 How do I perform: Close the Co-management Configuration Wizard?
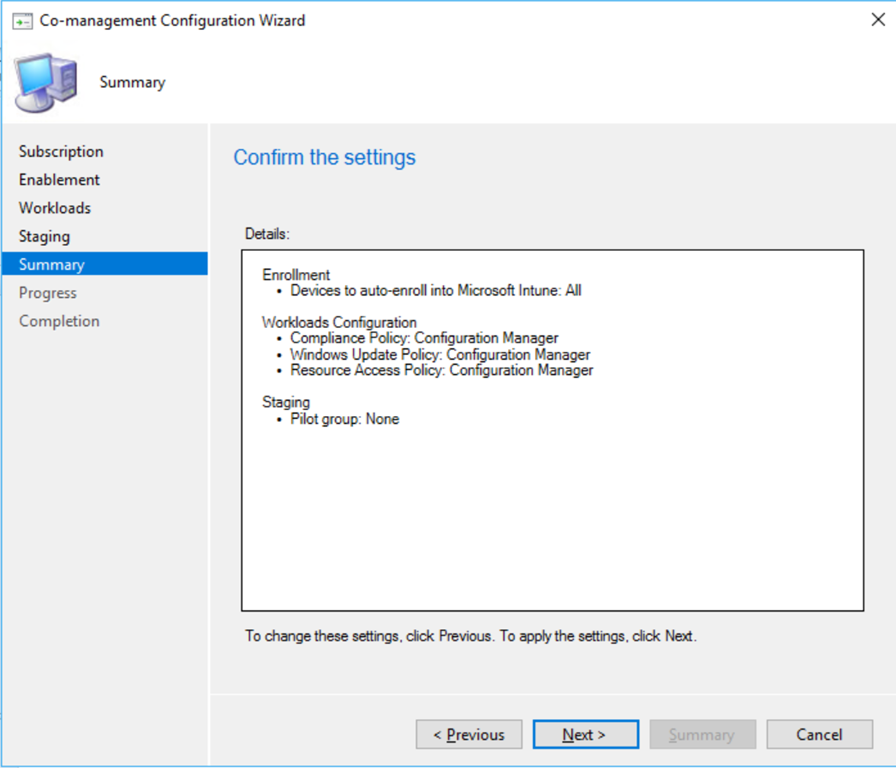878,20
